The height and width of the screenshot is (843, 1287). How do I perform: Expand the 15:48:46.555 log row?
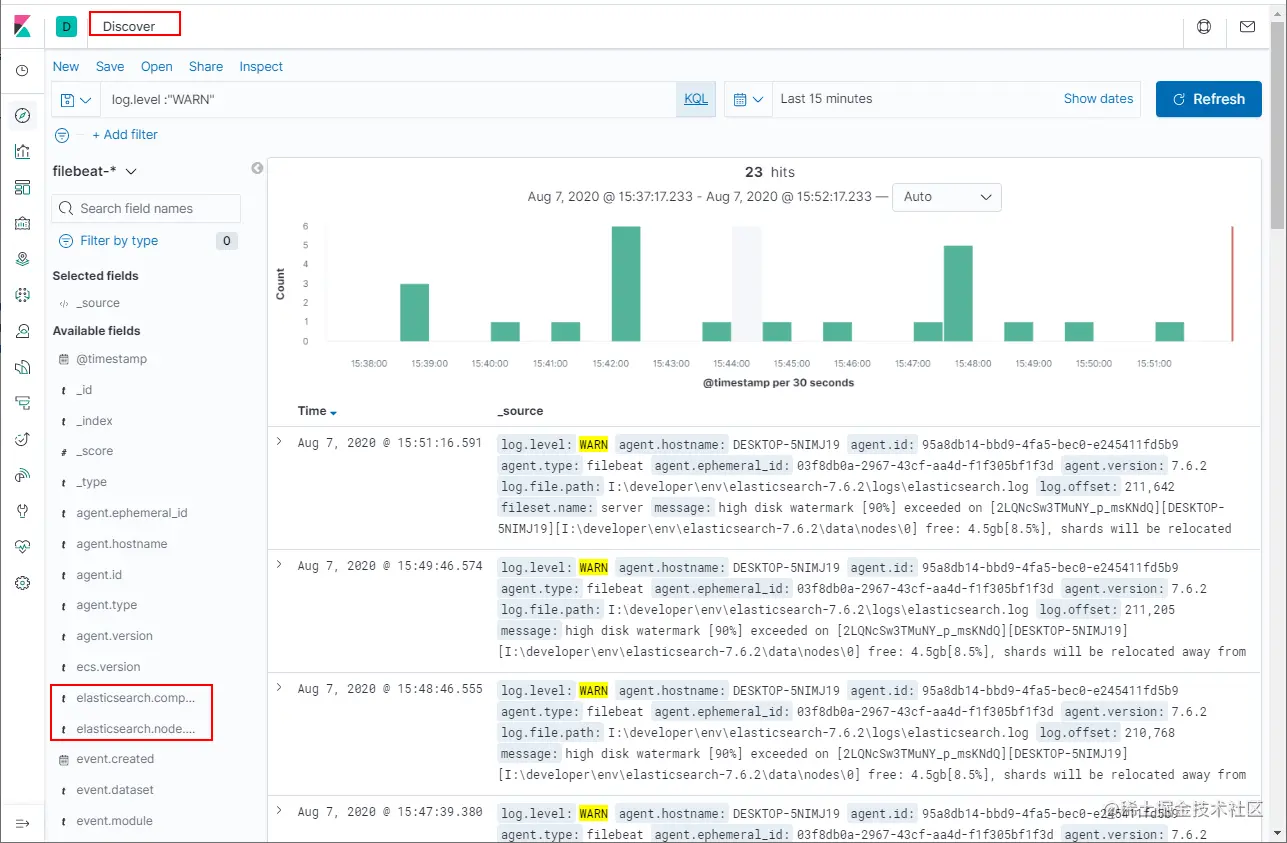pos(279,688)
